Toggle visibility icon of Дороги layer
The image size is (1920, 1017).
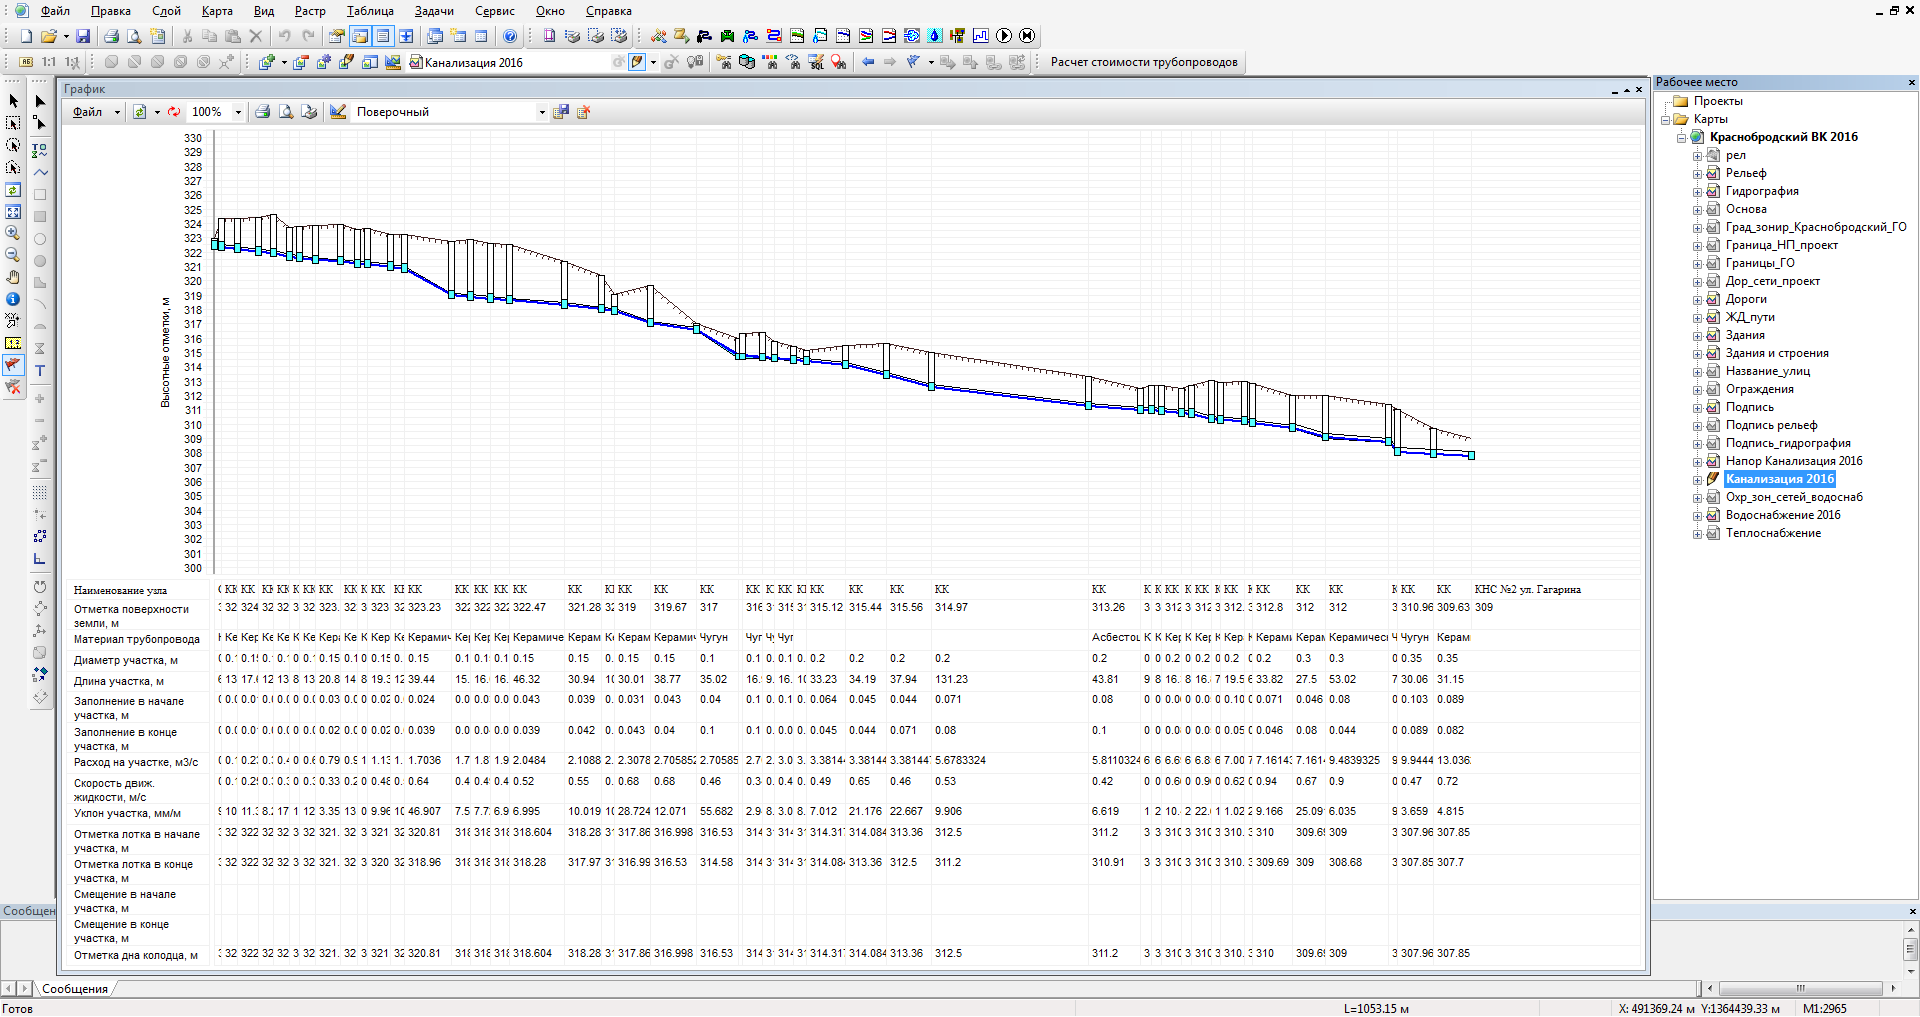(x=1713, y=299)
